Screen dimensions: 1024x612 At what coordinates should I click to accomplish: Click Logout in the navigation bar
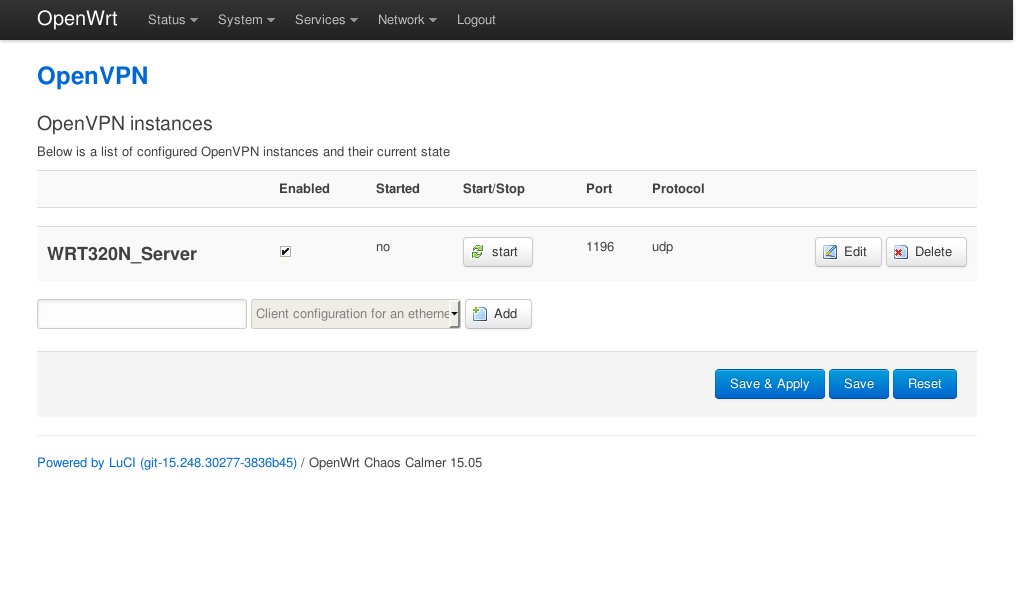point(476,20)
